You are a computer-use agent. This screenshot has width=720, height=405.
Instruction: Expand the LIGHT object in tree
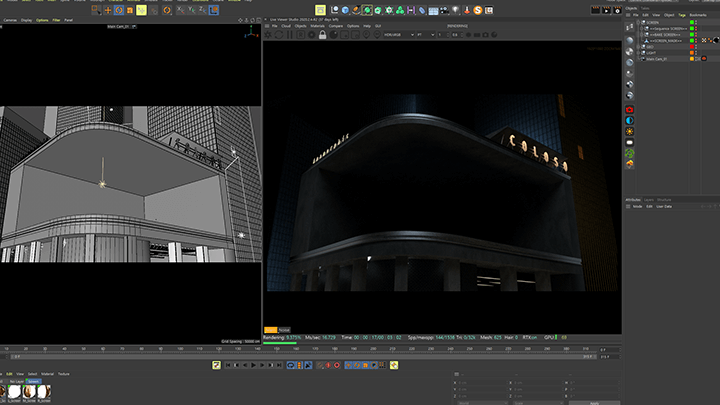[x=638, y=53]
